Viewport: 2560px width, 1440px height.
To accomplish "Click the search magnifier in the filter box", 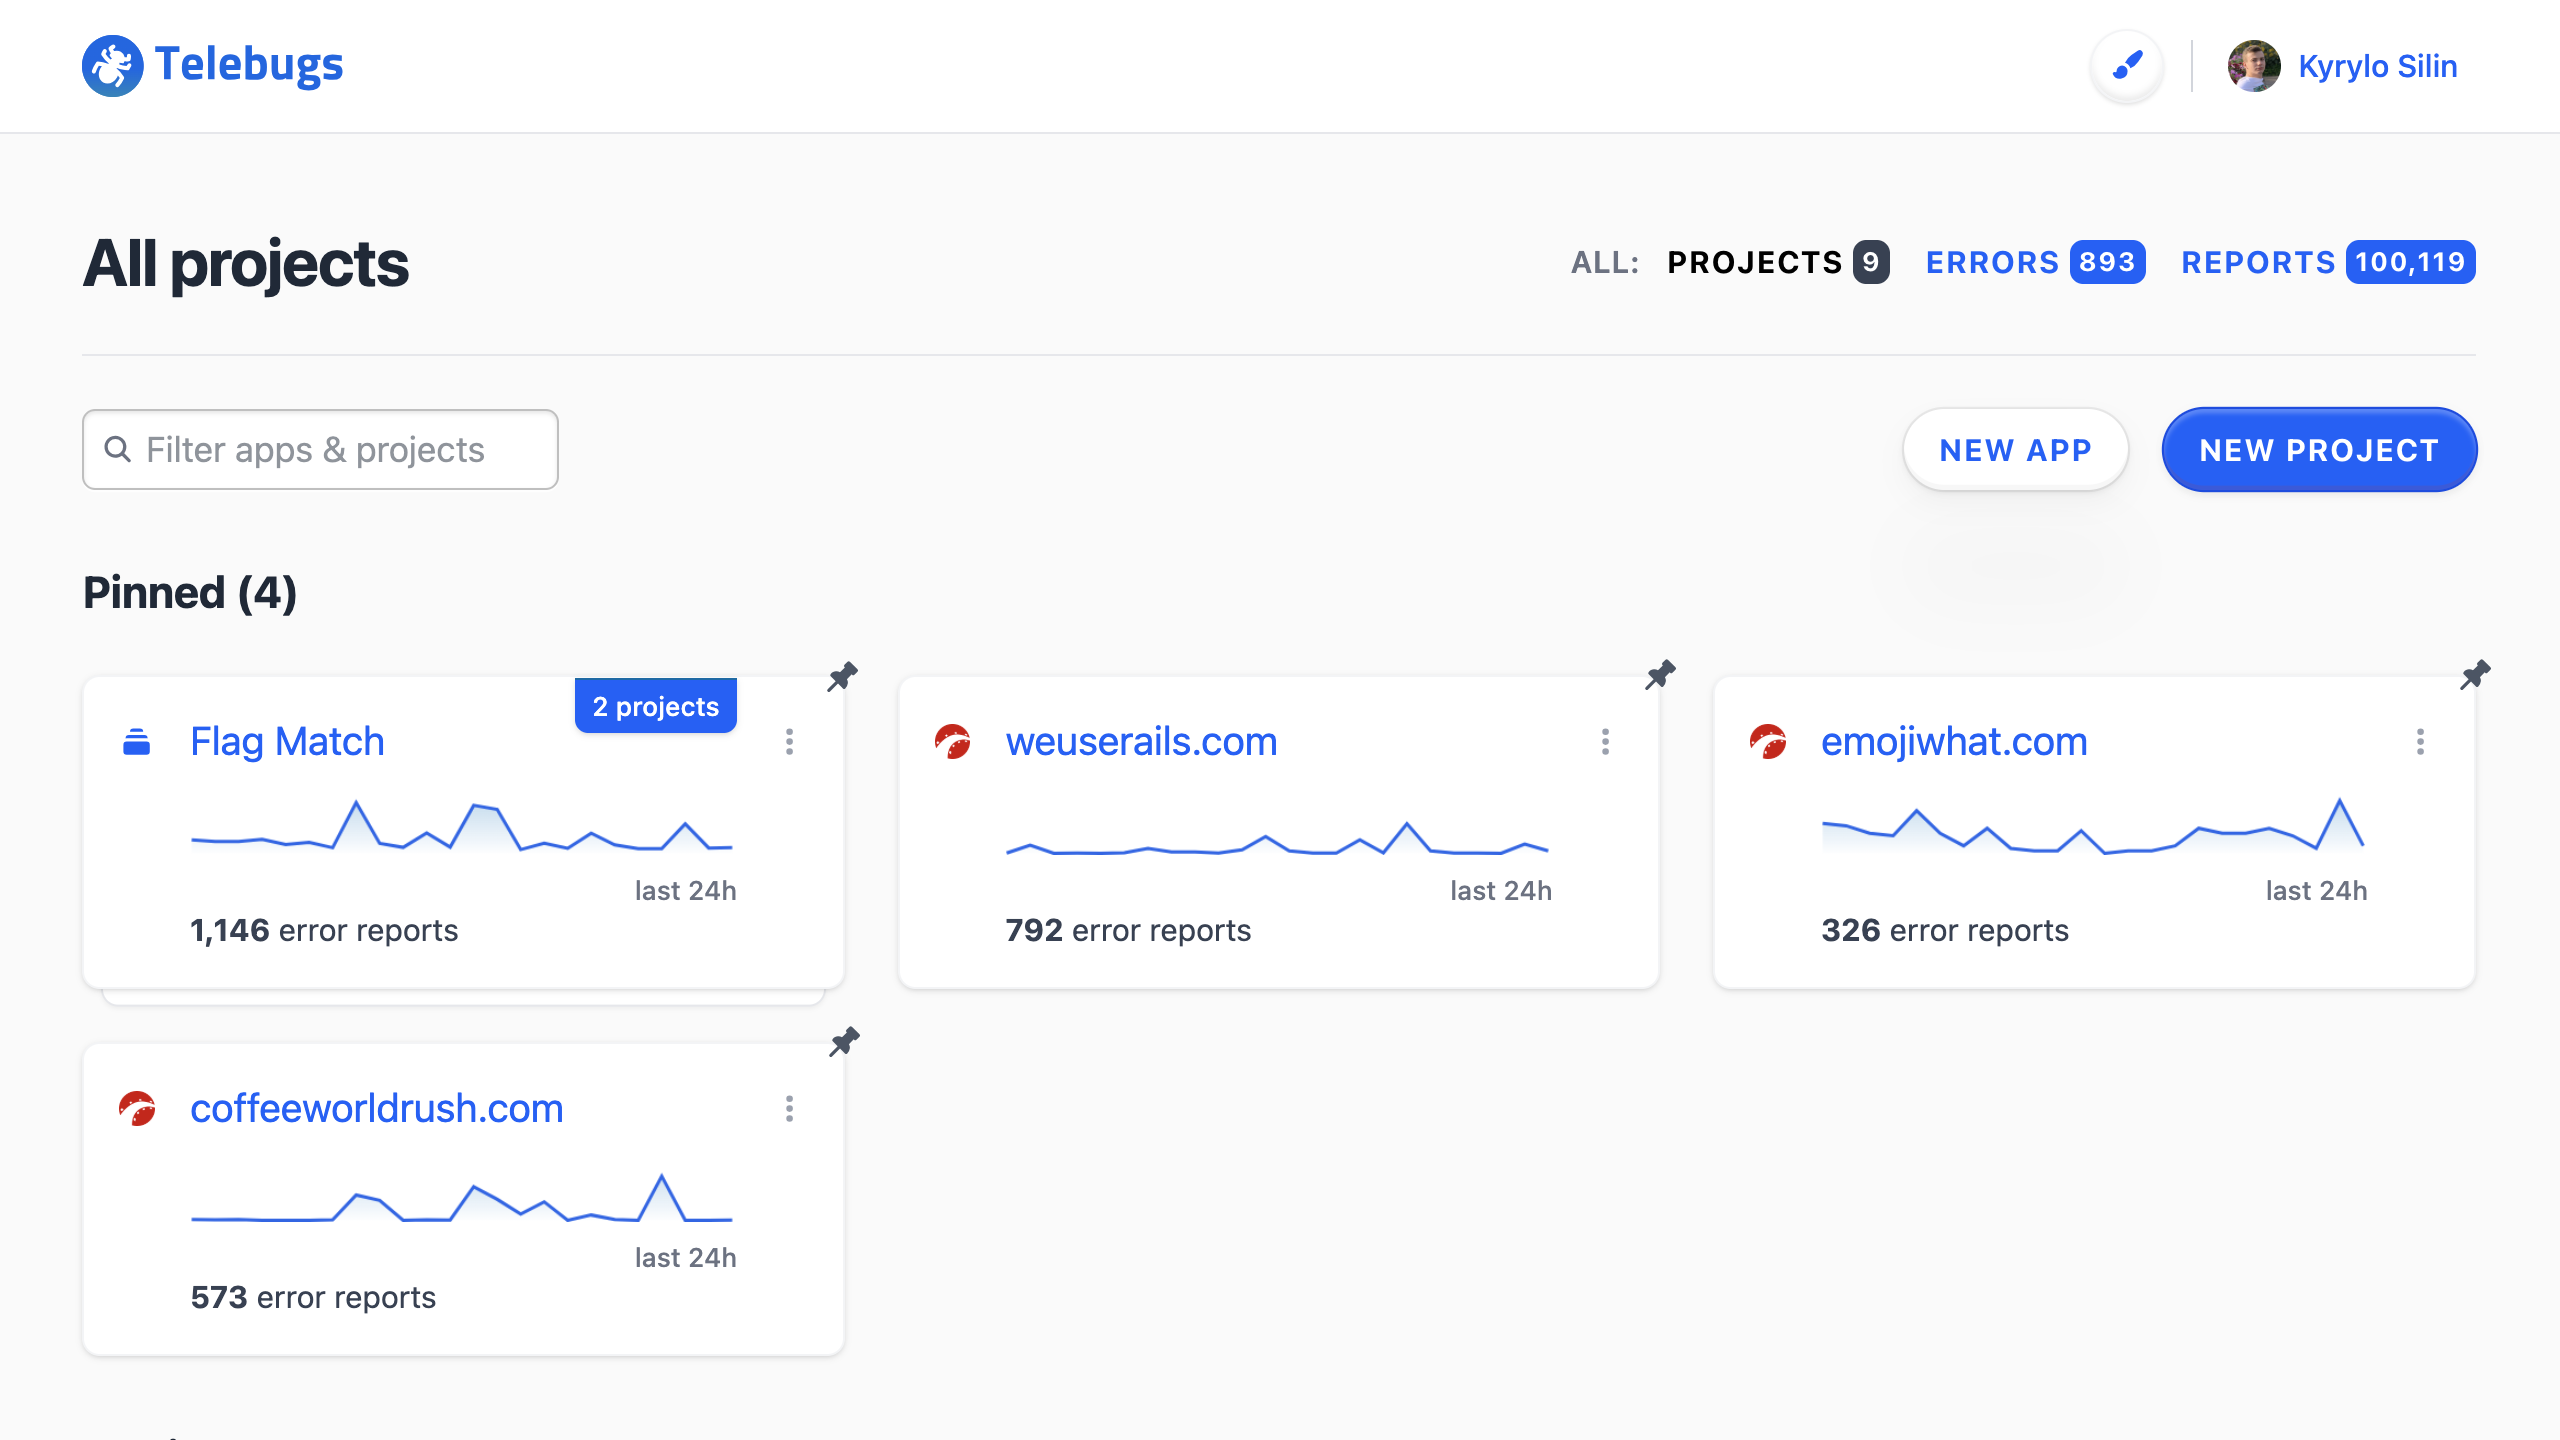I will tap(118, 449).
